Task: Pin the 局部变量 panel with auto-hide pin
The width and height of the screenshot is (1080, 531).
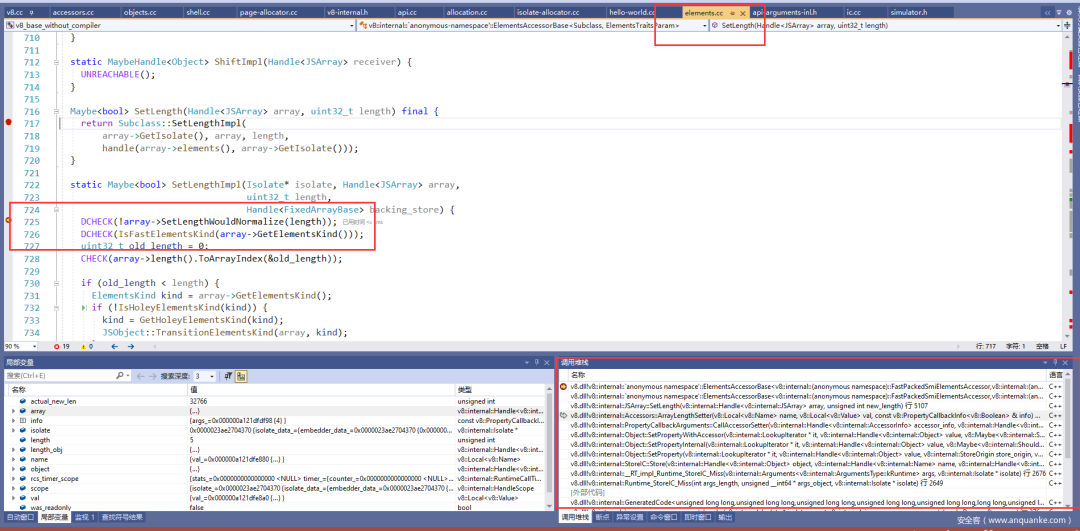Action: tap(537, 362)
